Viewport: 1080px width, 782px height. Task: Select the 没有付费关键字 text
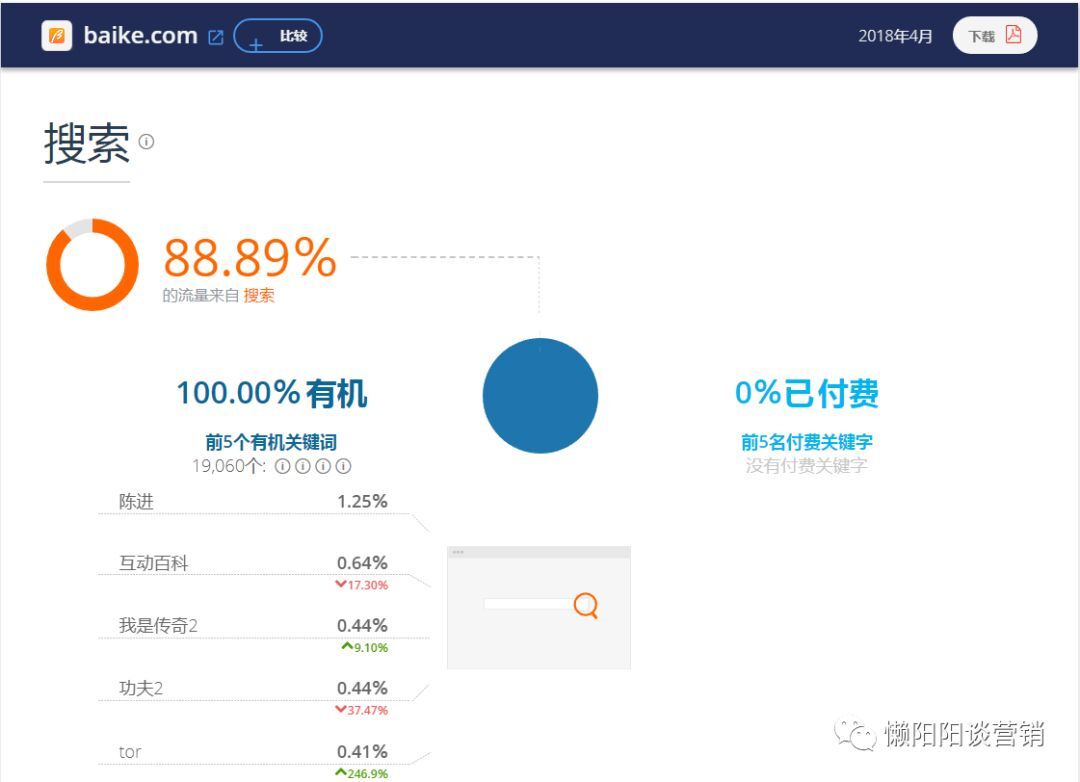[807, 466]
